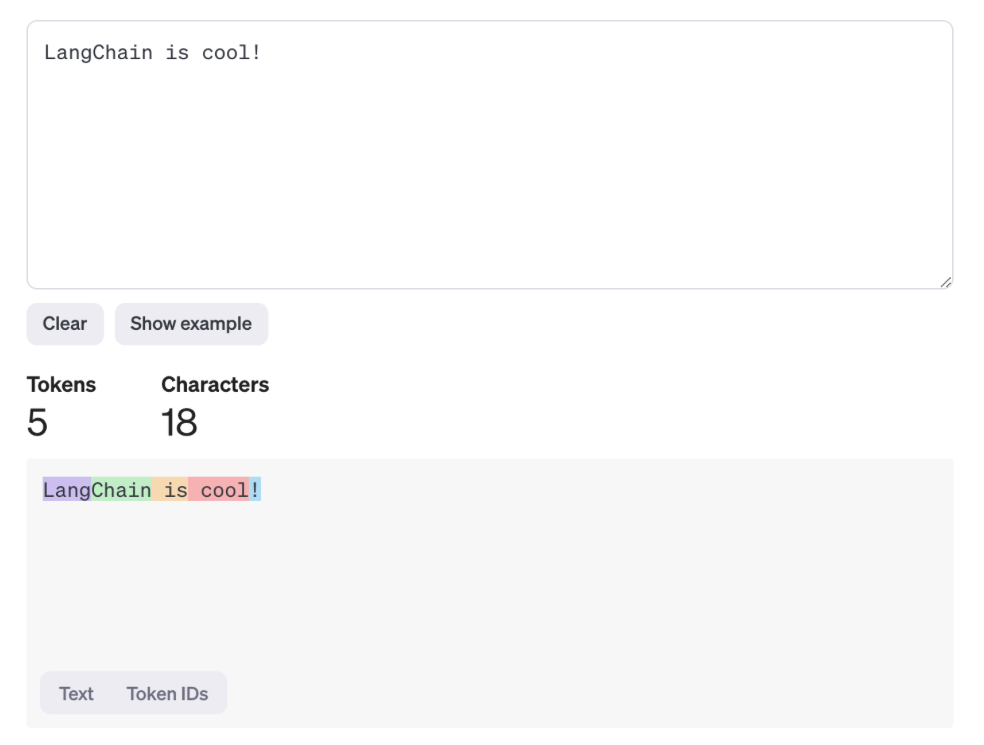Click the token count number 5
984x745 pixels.
click(x=37, y=422)
